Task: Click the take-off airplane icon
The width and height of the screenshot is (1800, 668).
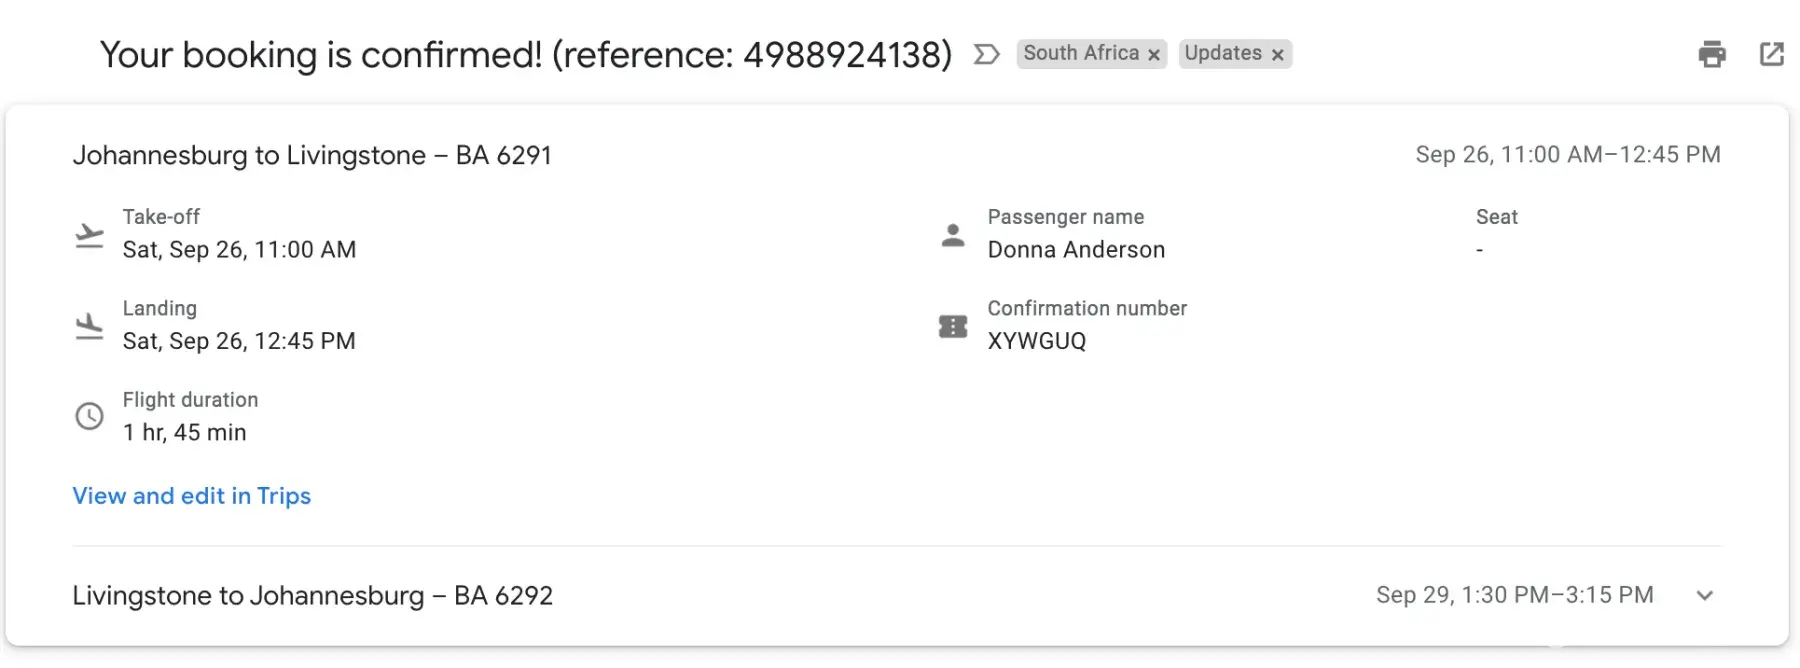Action: tap(90, 235)
